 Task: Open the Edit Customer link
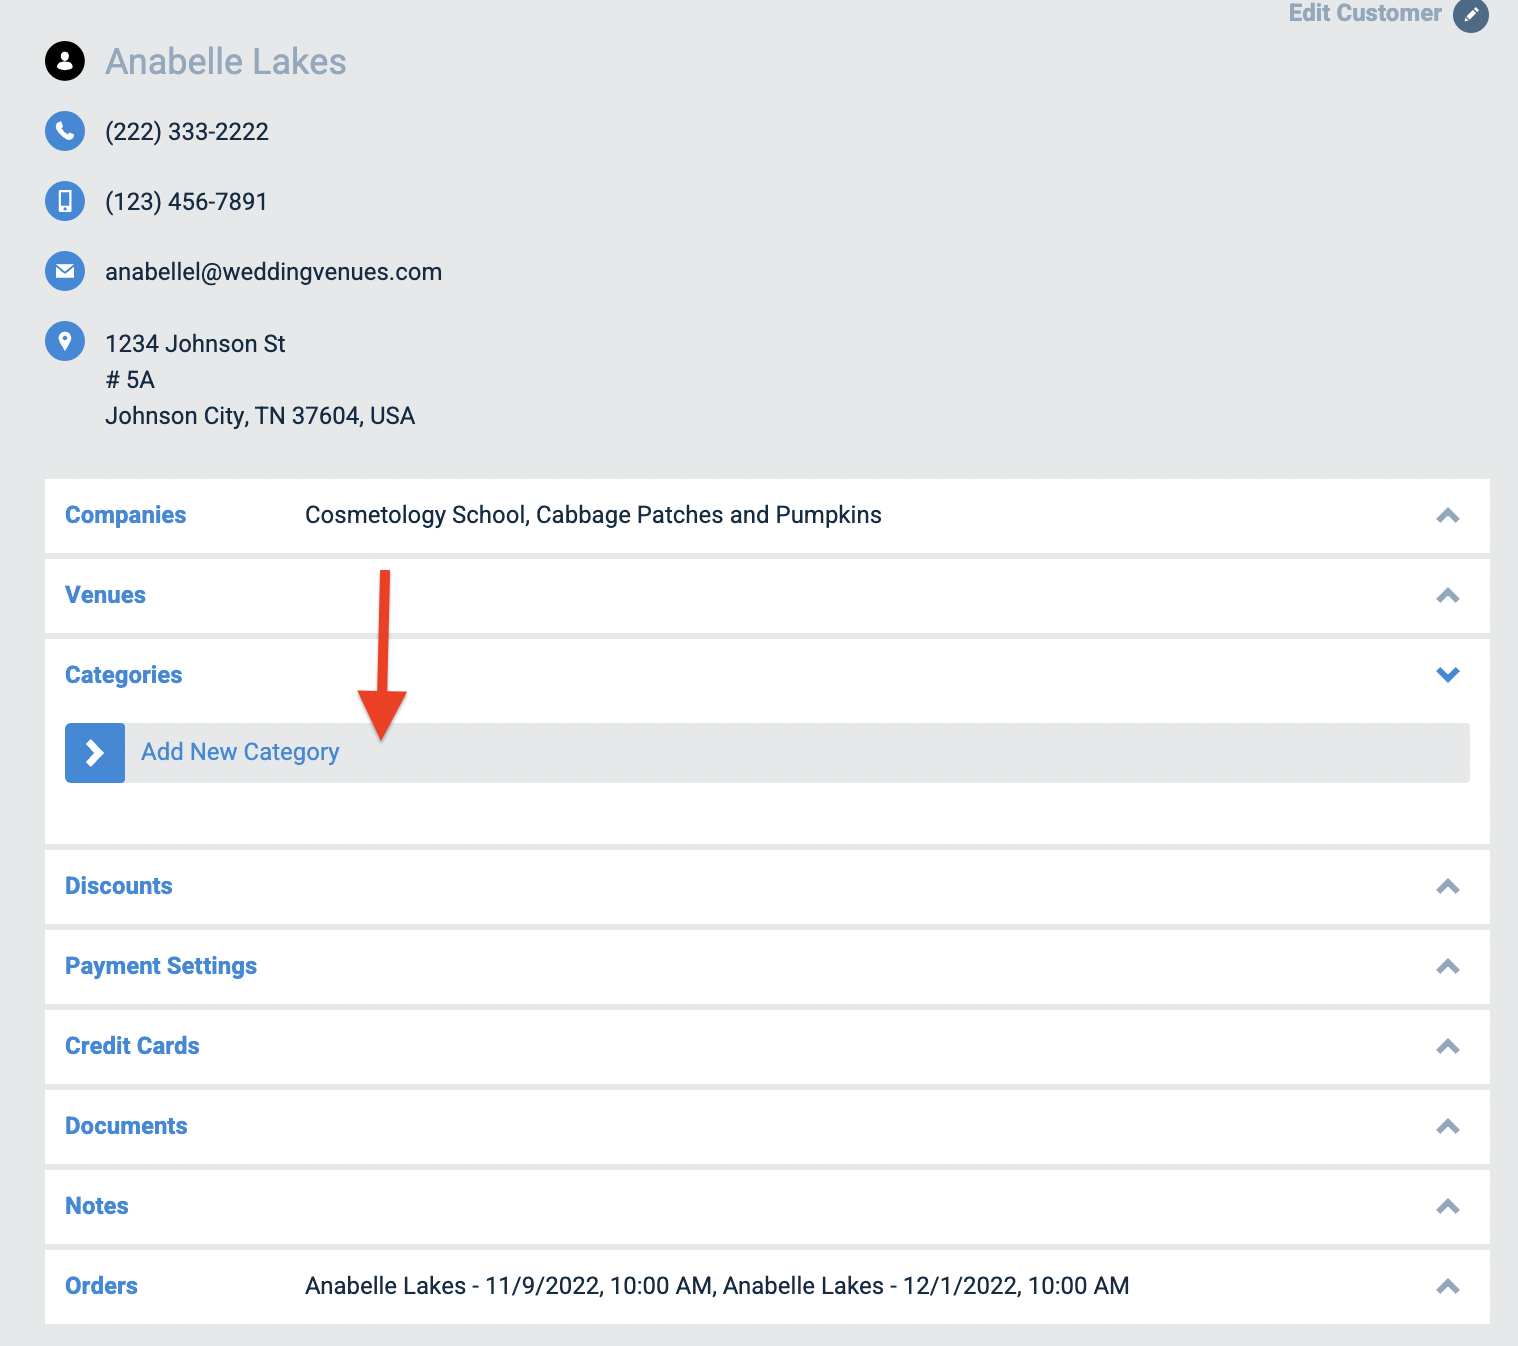tap(1364, 13)
